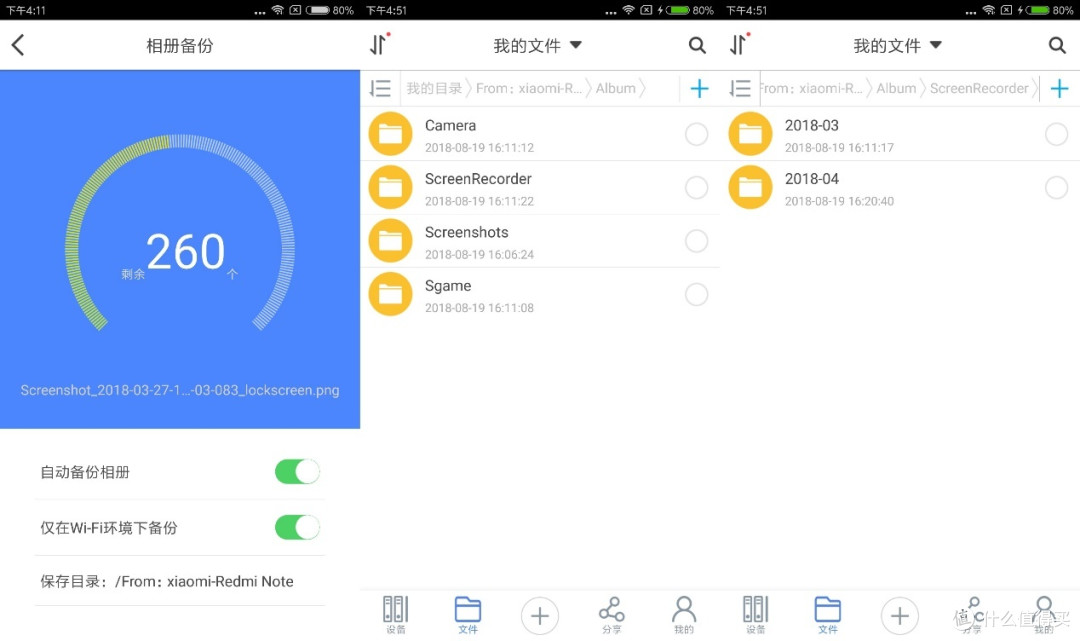Tap the battery icon at 下午4:11
Screen dimensions: 1080x641
click(318, 10)
